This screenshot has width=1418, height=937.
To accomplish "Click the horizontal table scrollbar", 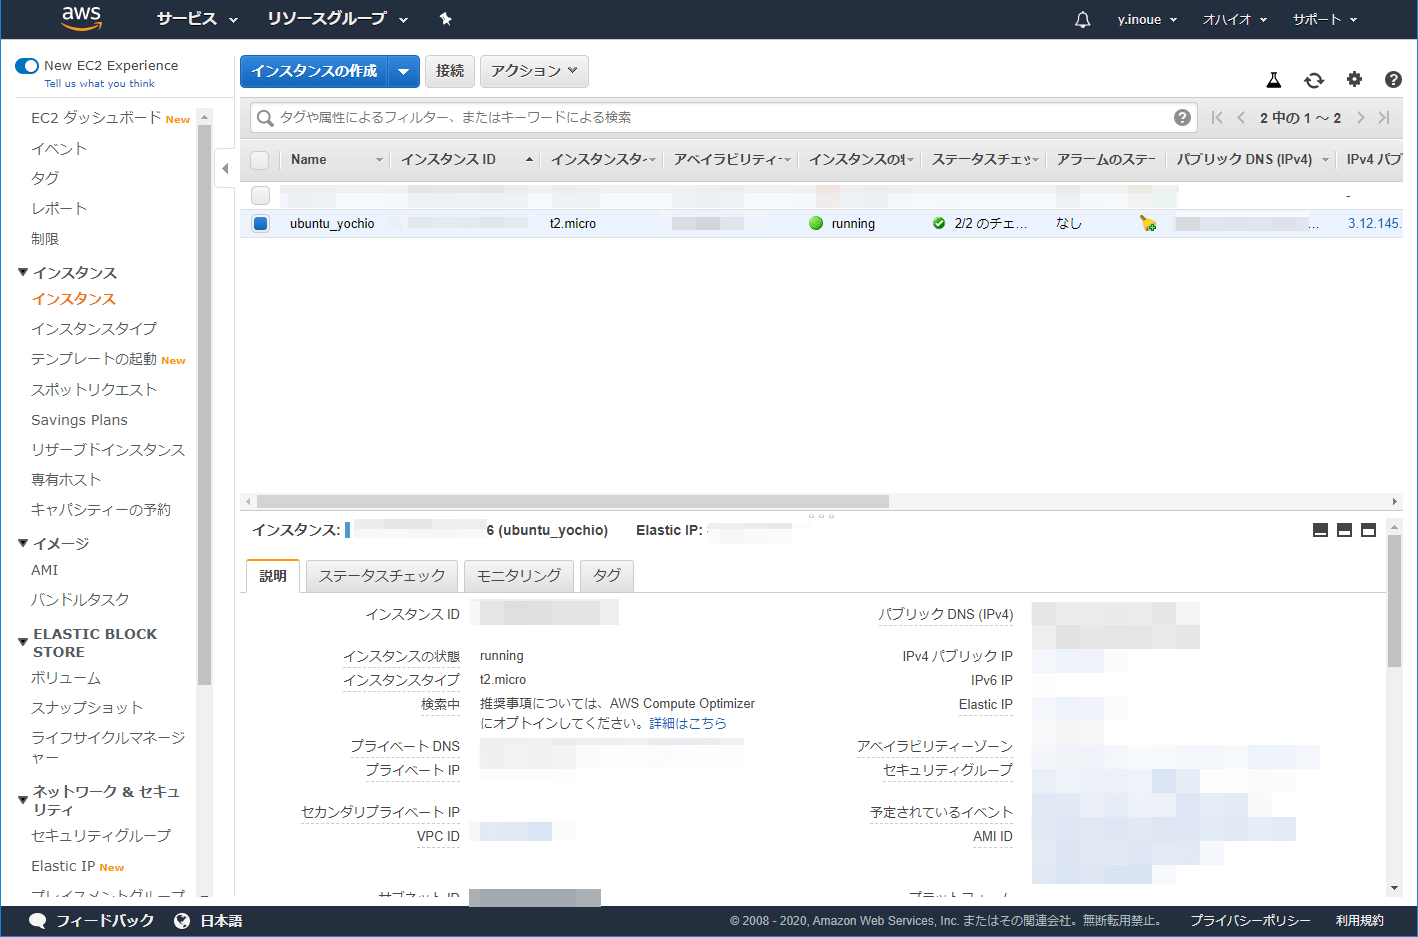I will pyautogui.click(x=573, y=501).
